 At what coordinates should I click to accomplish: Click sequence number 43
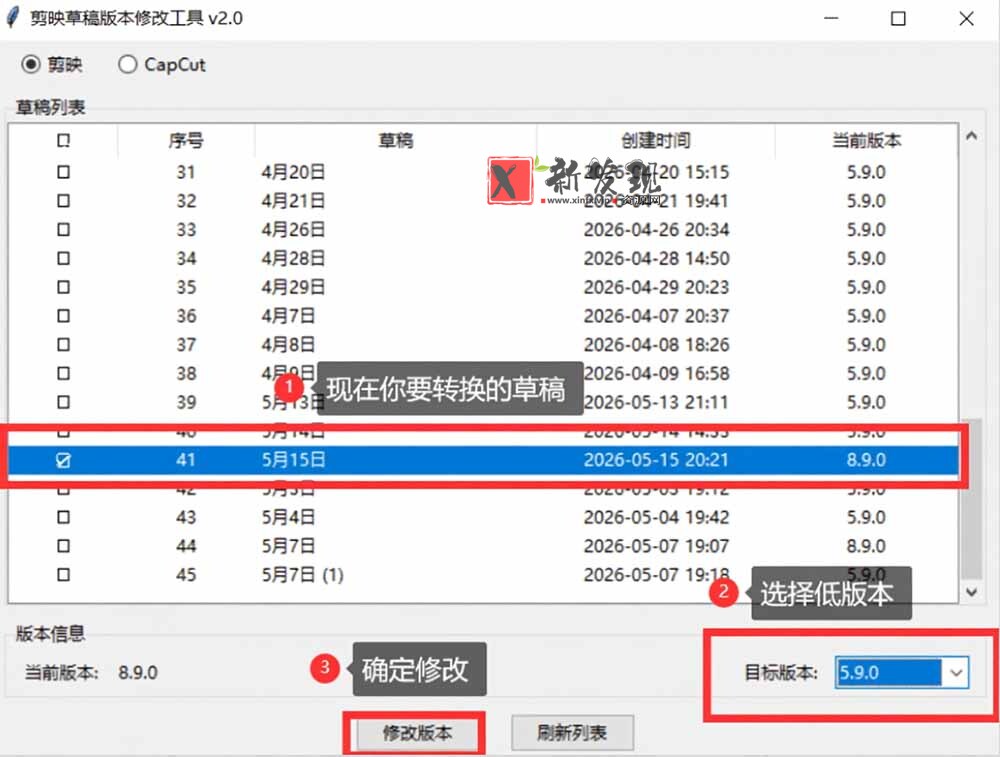(186, 517)
